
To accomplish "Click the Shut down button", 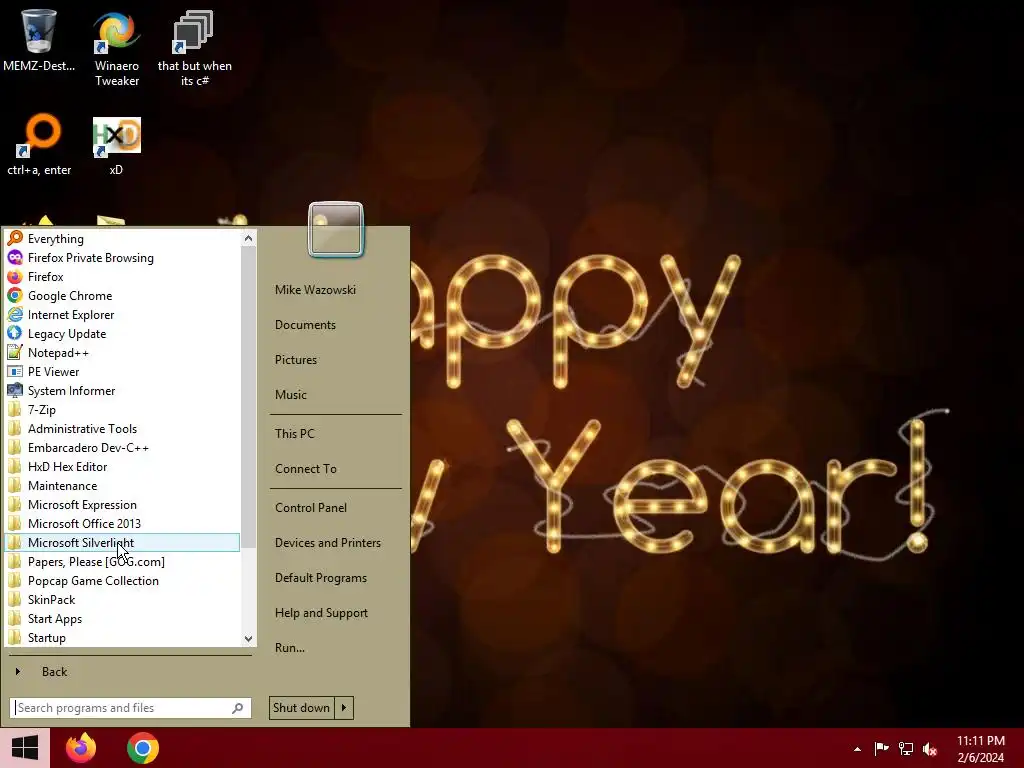I will pyautogui.click(x=302, y=708).
